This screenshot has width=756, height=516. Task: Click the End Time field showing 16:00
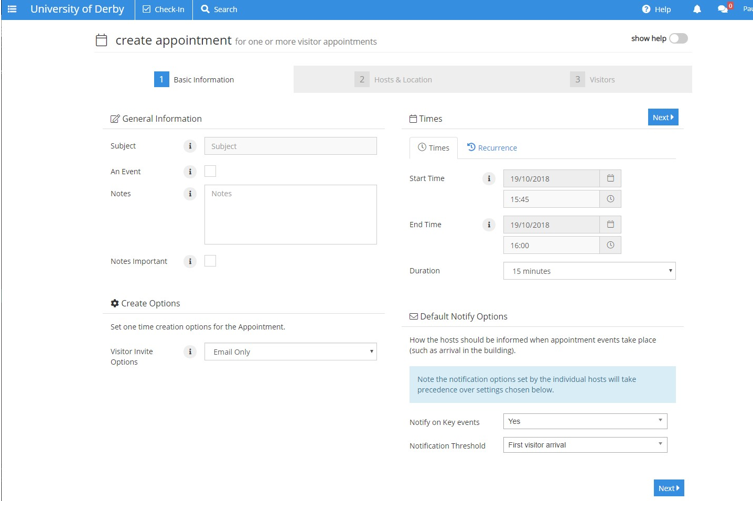coord(552,245)
